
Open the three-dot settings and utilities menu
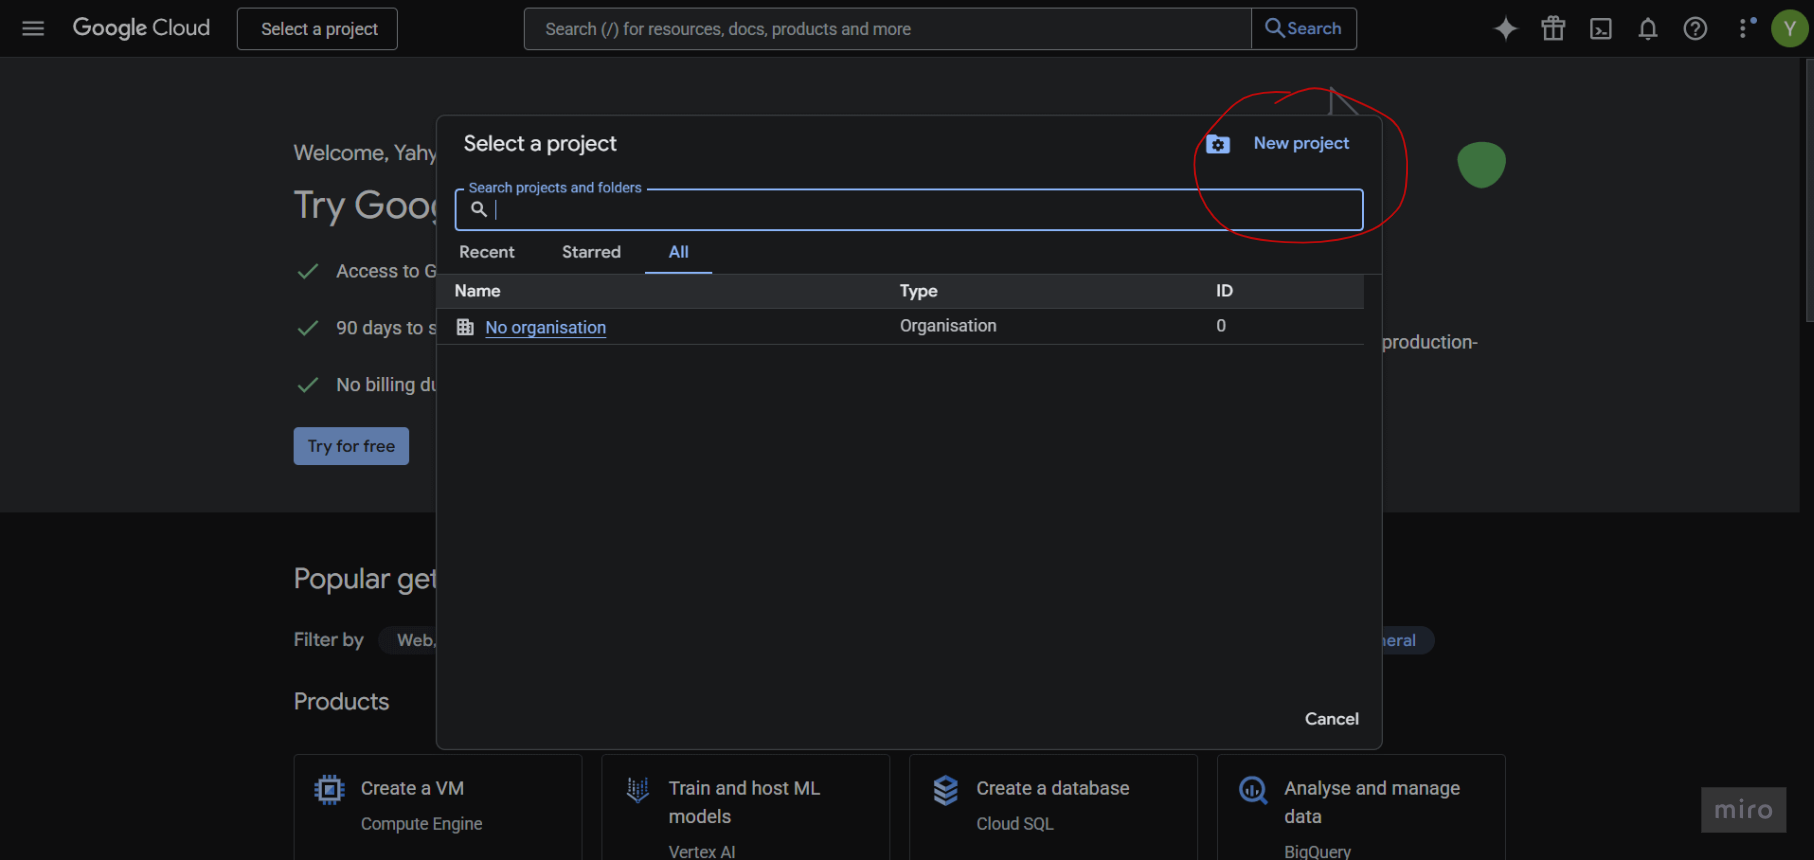coord(1745,29)
